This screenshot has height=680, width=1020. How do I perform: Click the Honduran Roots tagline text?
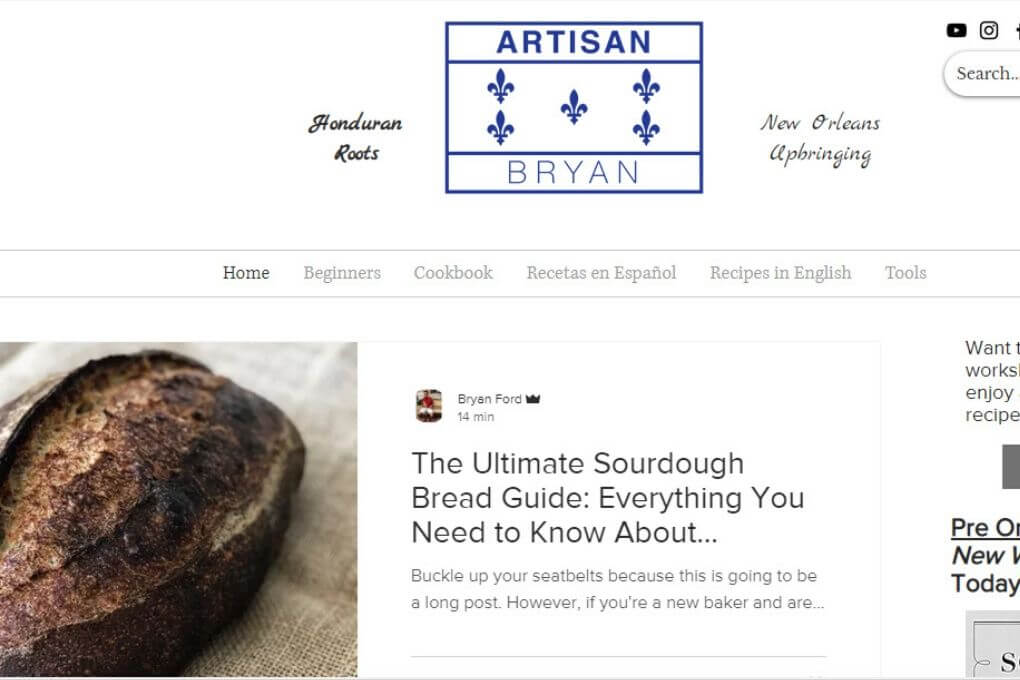pos(355,138)
